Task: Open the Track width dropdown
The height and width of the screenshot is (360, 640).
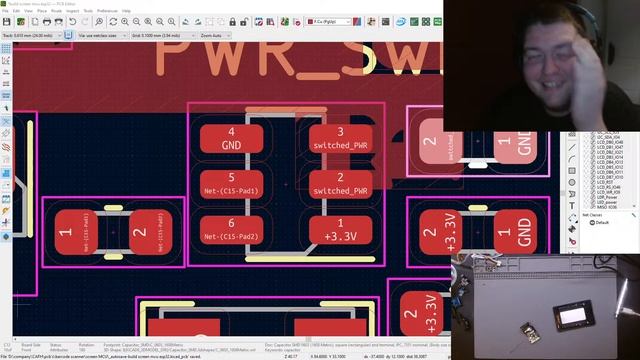Action: (32, 36)
